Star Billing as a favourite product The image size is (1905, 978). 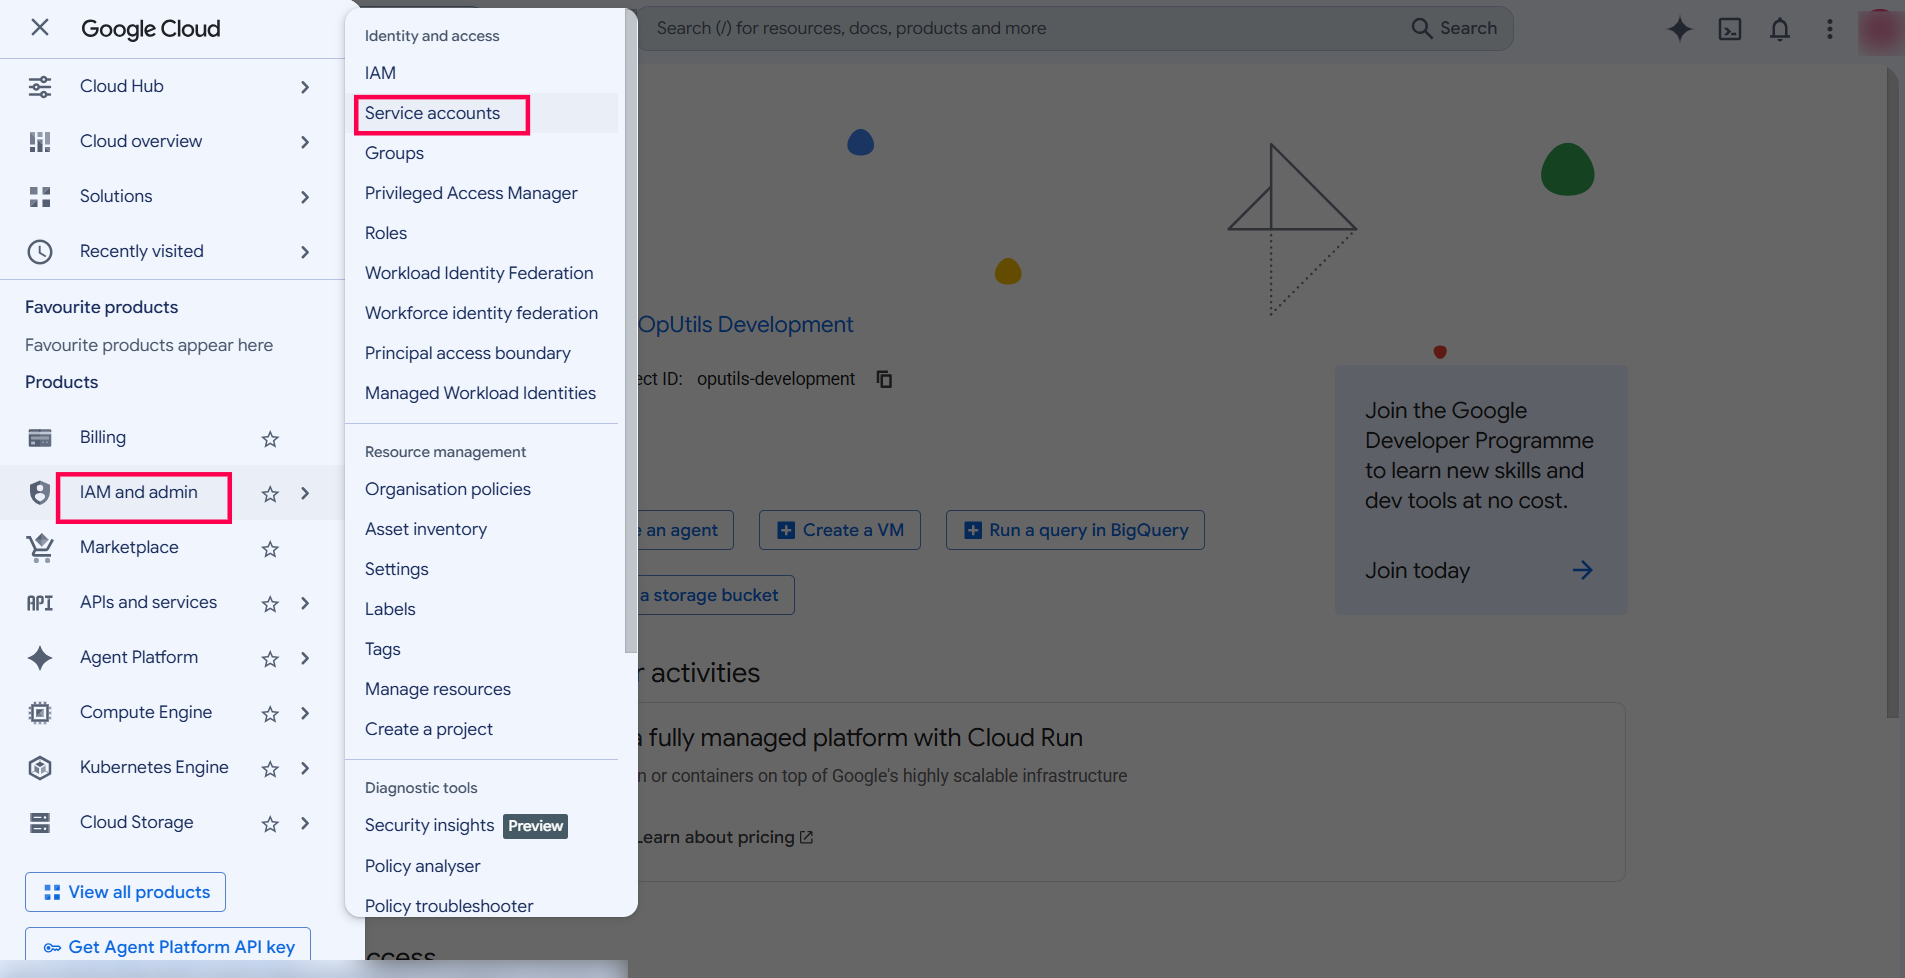[x=270, y=438]
